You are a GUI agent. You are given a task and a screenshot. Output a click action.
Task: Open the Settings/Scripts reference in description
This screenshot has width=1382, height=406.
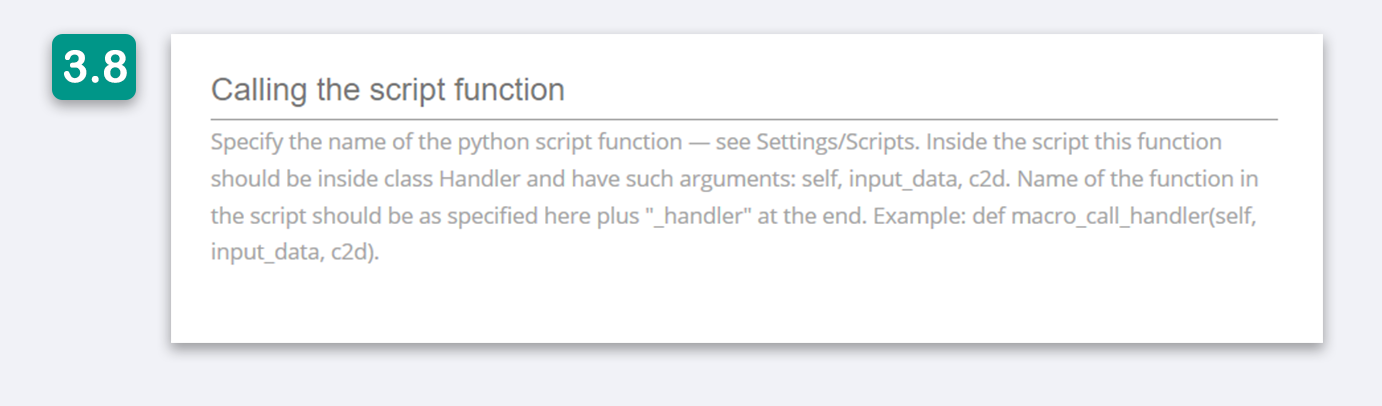point(835,142)
